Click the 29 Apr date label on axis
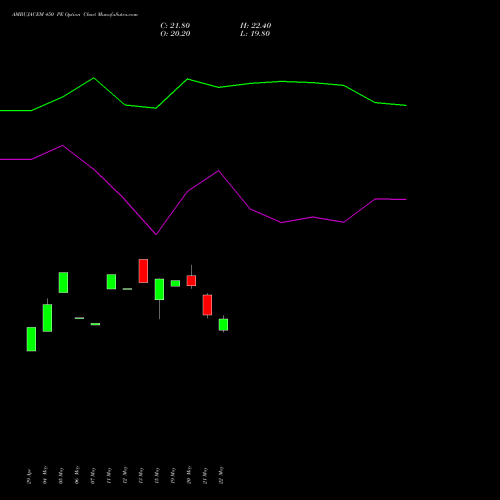Screen dimensions: 500x500 (x=29, y=477)
